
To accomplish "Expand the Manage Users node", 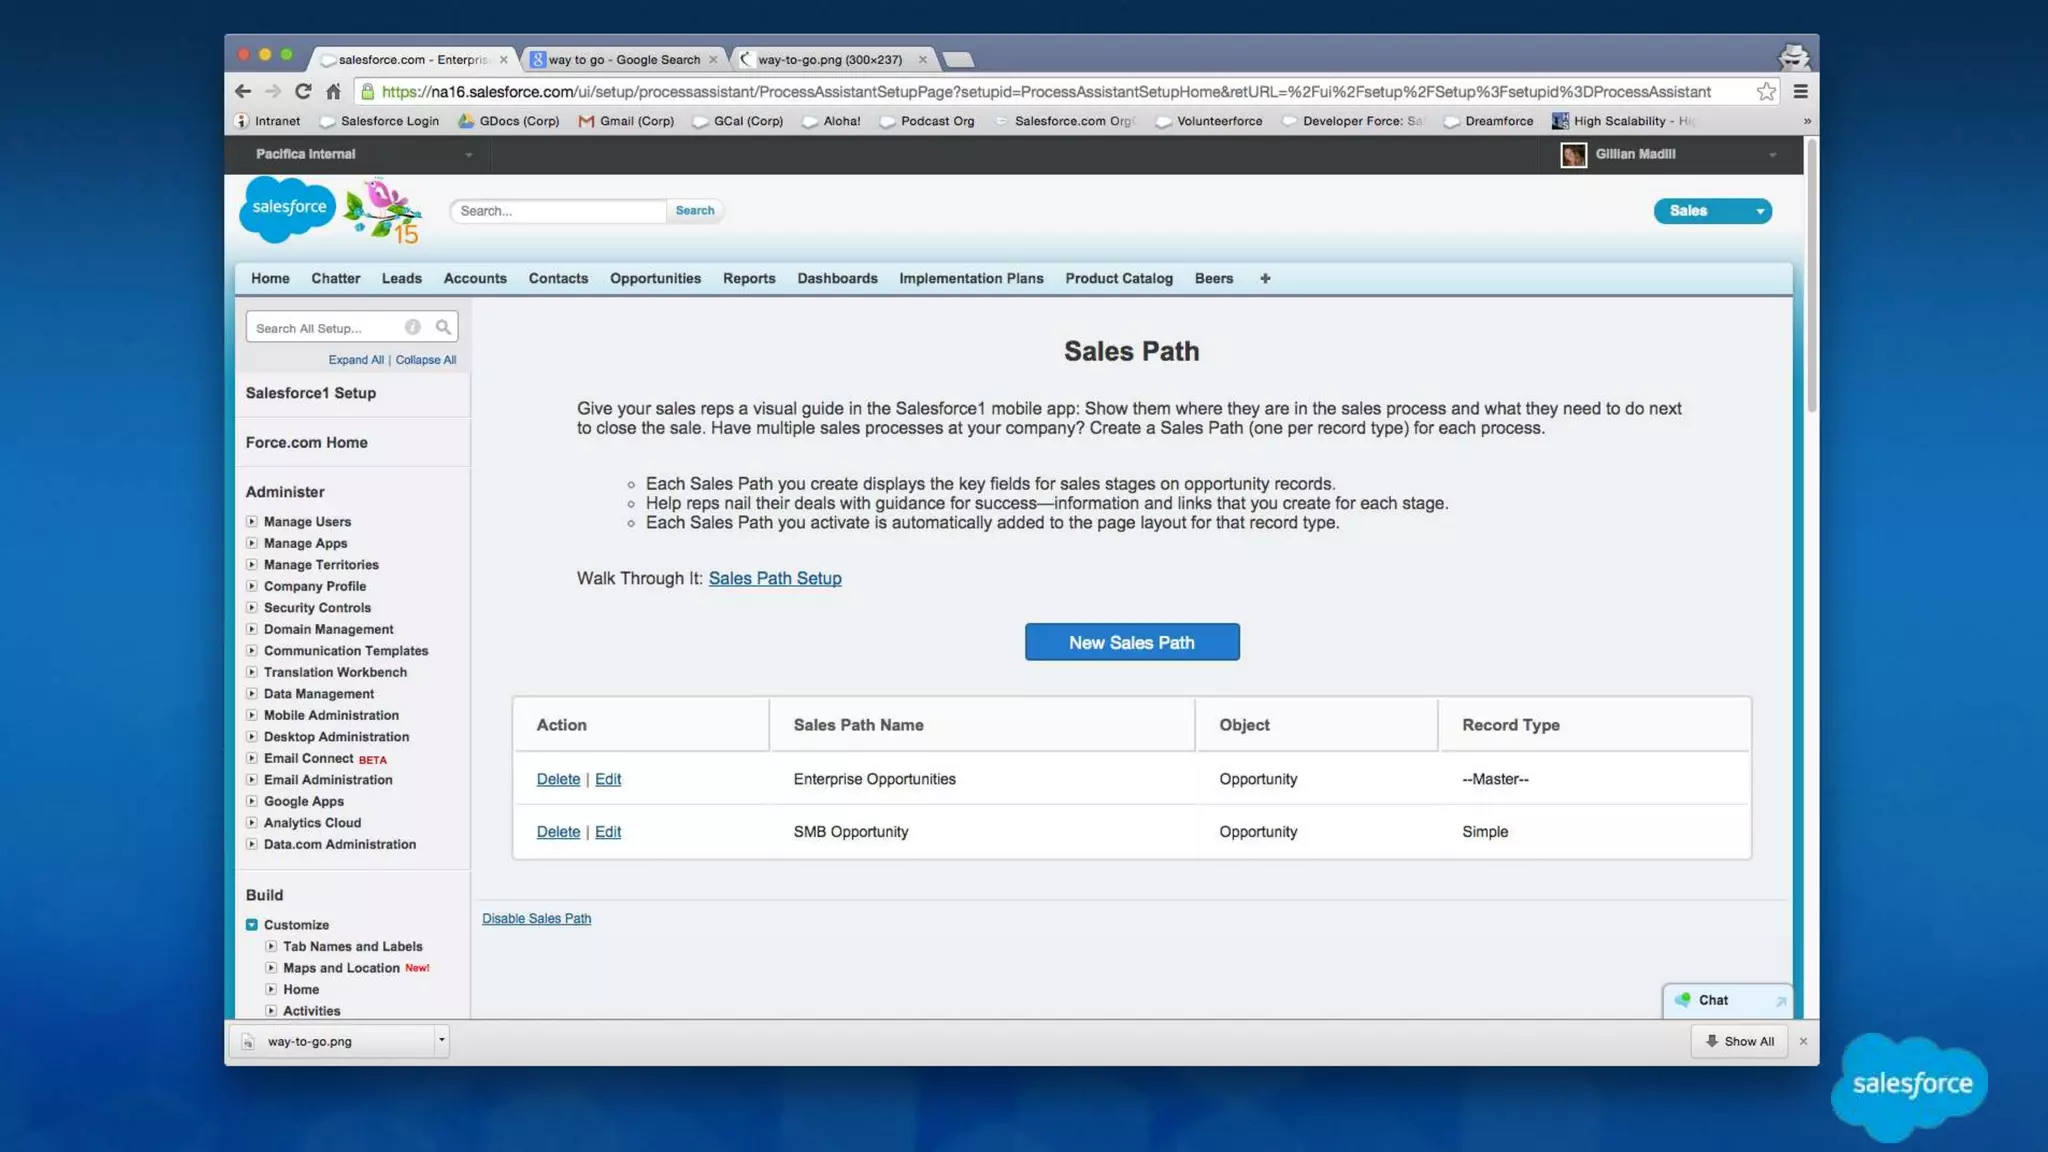I will (252, 521).
